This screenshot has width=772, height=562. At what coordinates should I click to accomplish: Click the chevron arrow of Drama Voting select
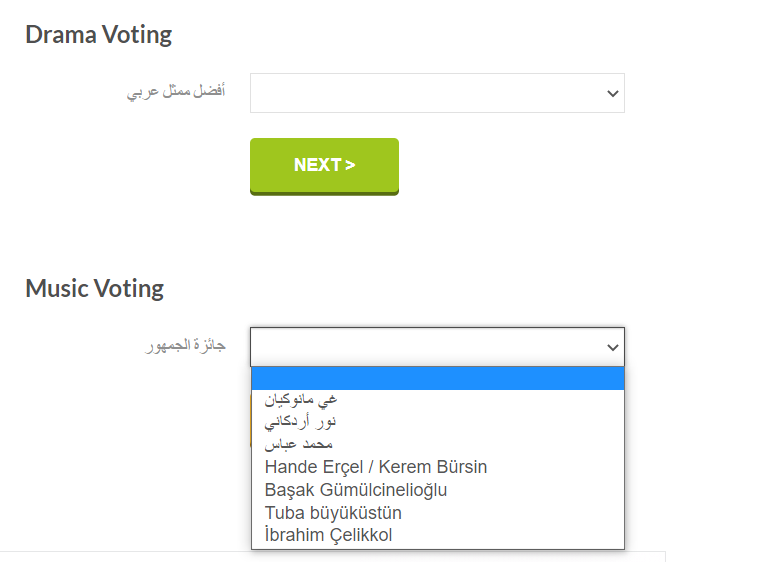click(x=612, y=93)
